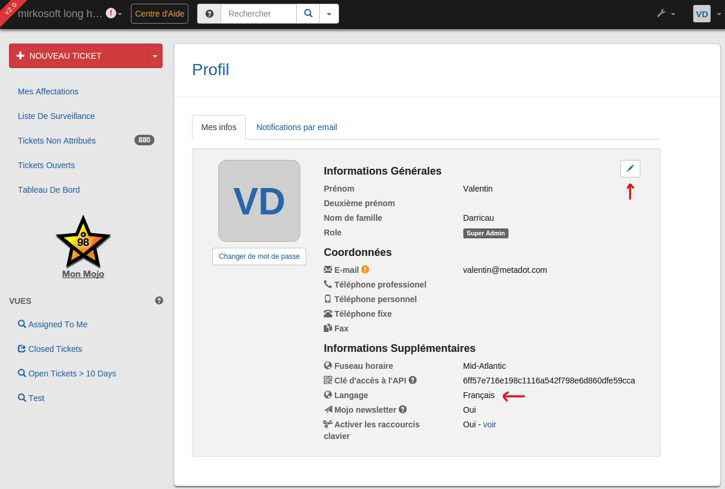Click the Mojo newsletter help icon

(x=403, y=409)
